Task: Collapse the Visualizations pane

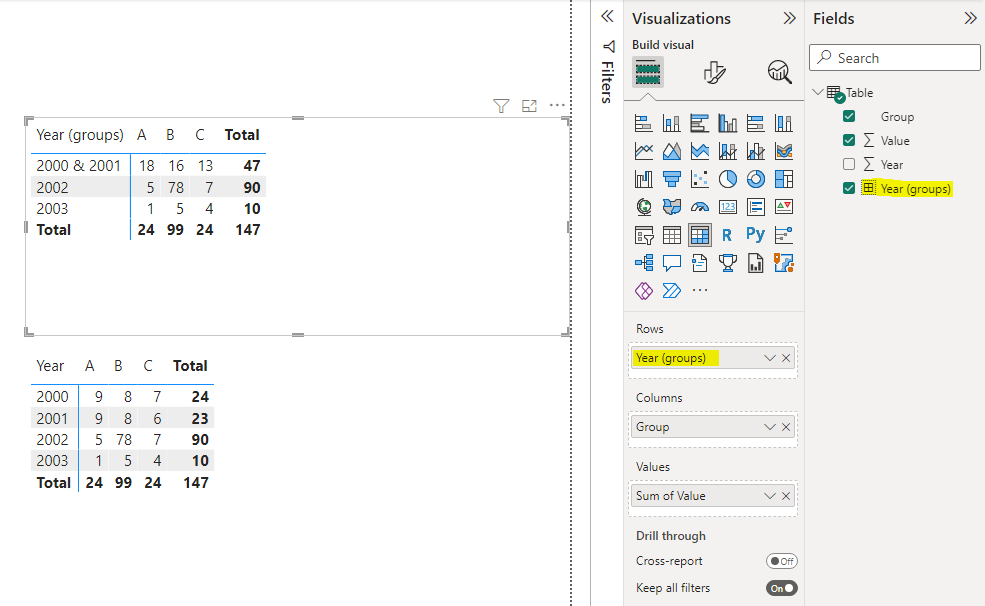Action: point(789,18)
